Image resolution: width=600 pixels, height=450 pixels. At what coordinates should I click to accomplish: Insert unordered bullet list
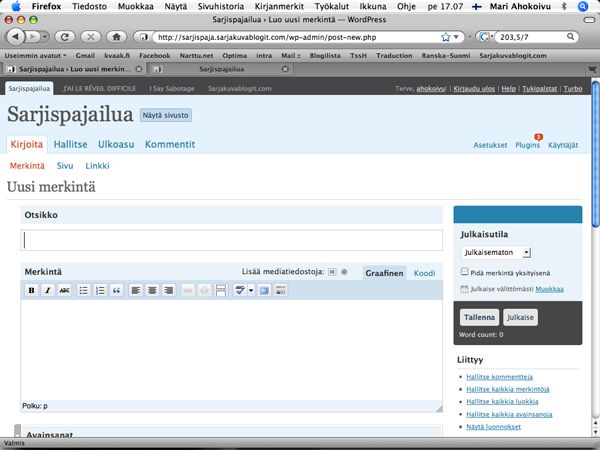click(x=83, y=290)
